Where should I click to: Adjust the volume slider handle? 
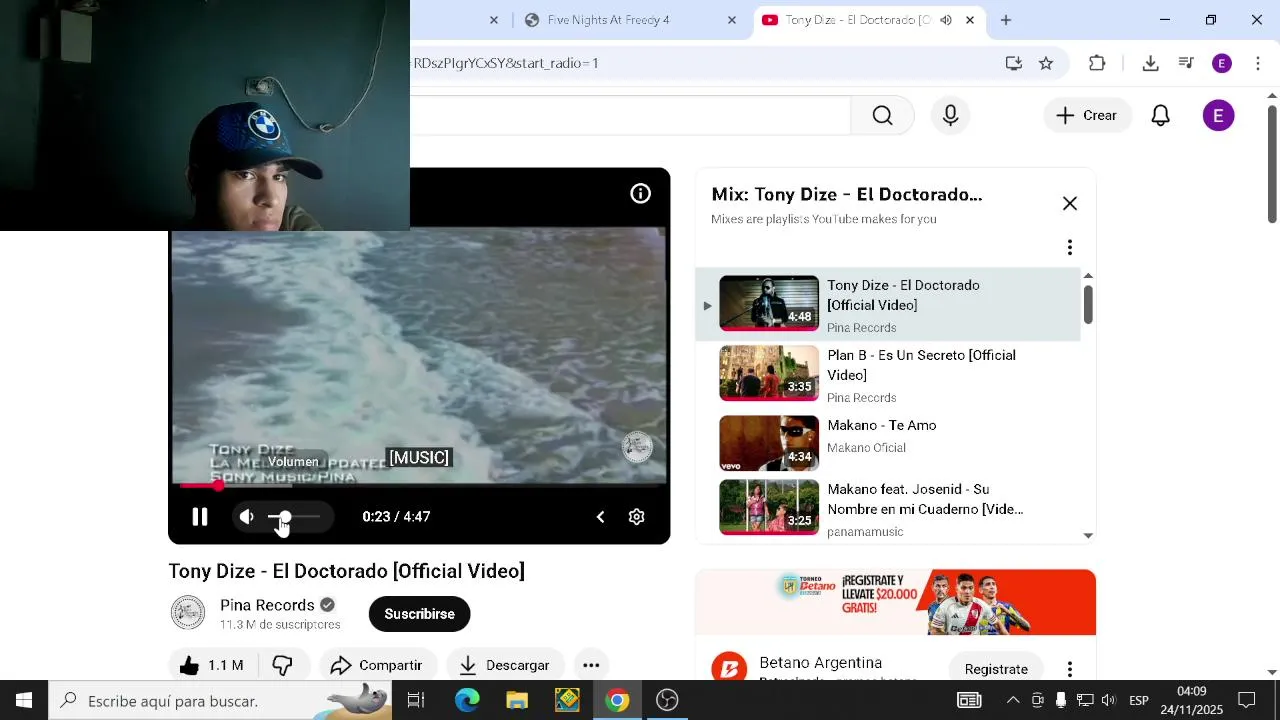coord(285,517)
